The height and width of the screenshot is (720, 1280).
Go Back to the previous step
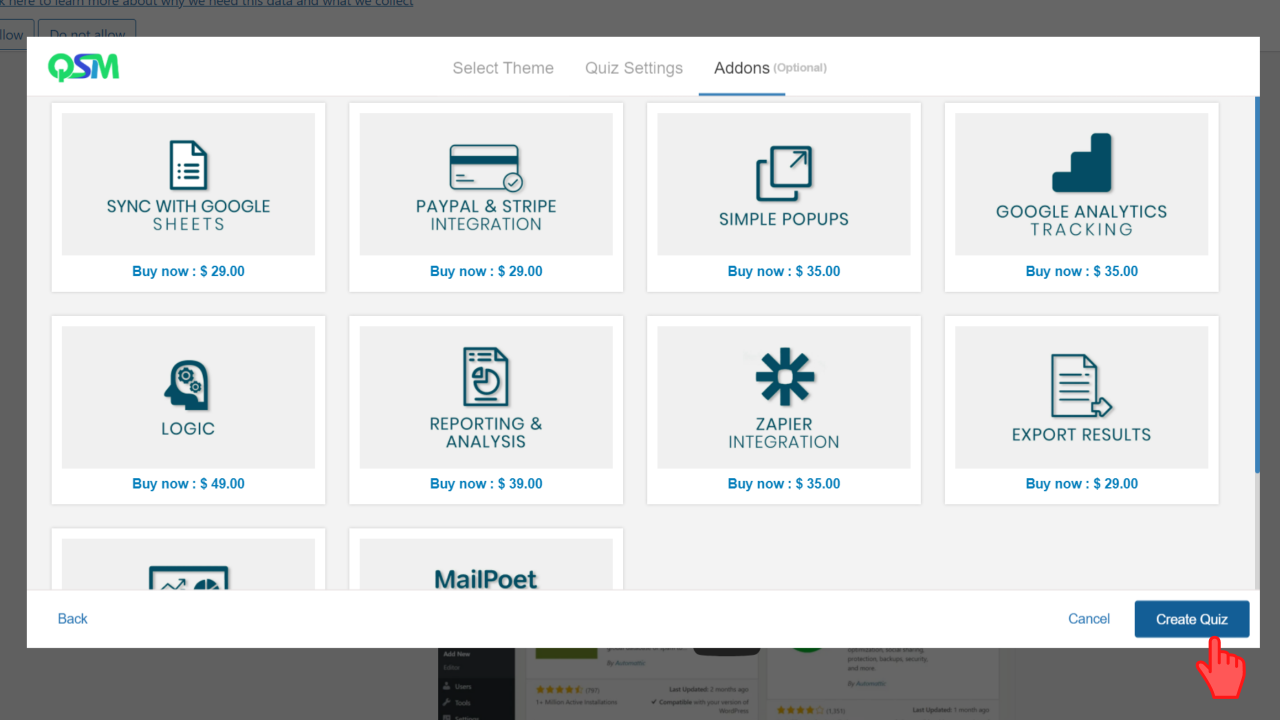(x=73, y=619)
